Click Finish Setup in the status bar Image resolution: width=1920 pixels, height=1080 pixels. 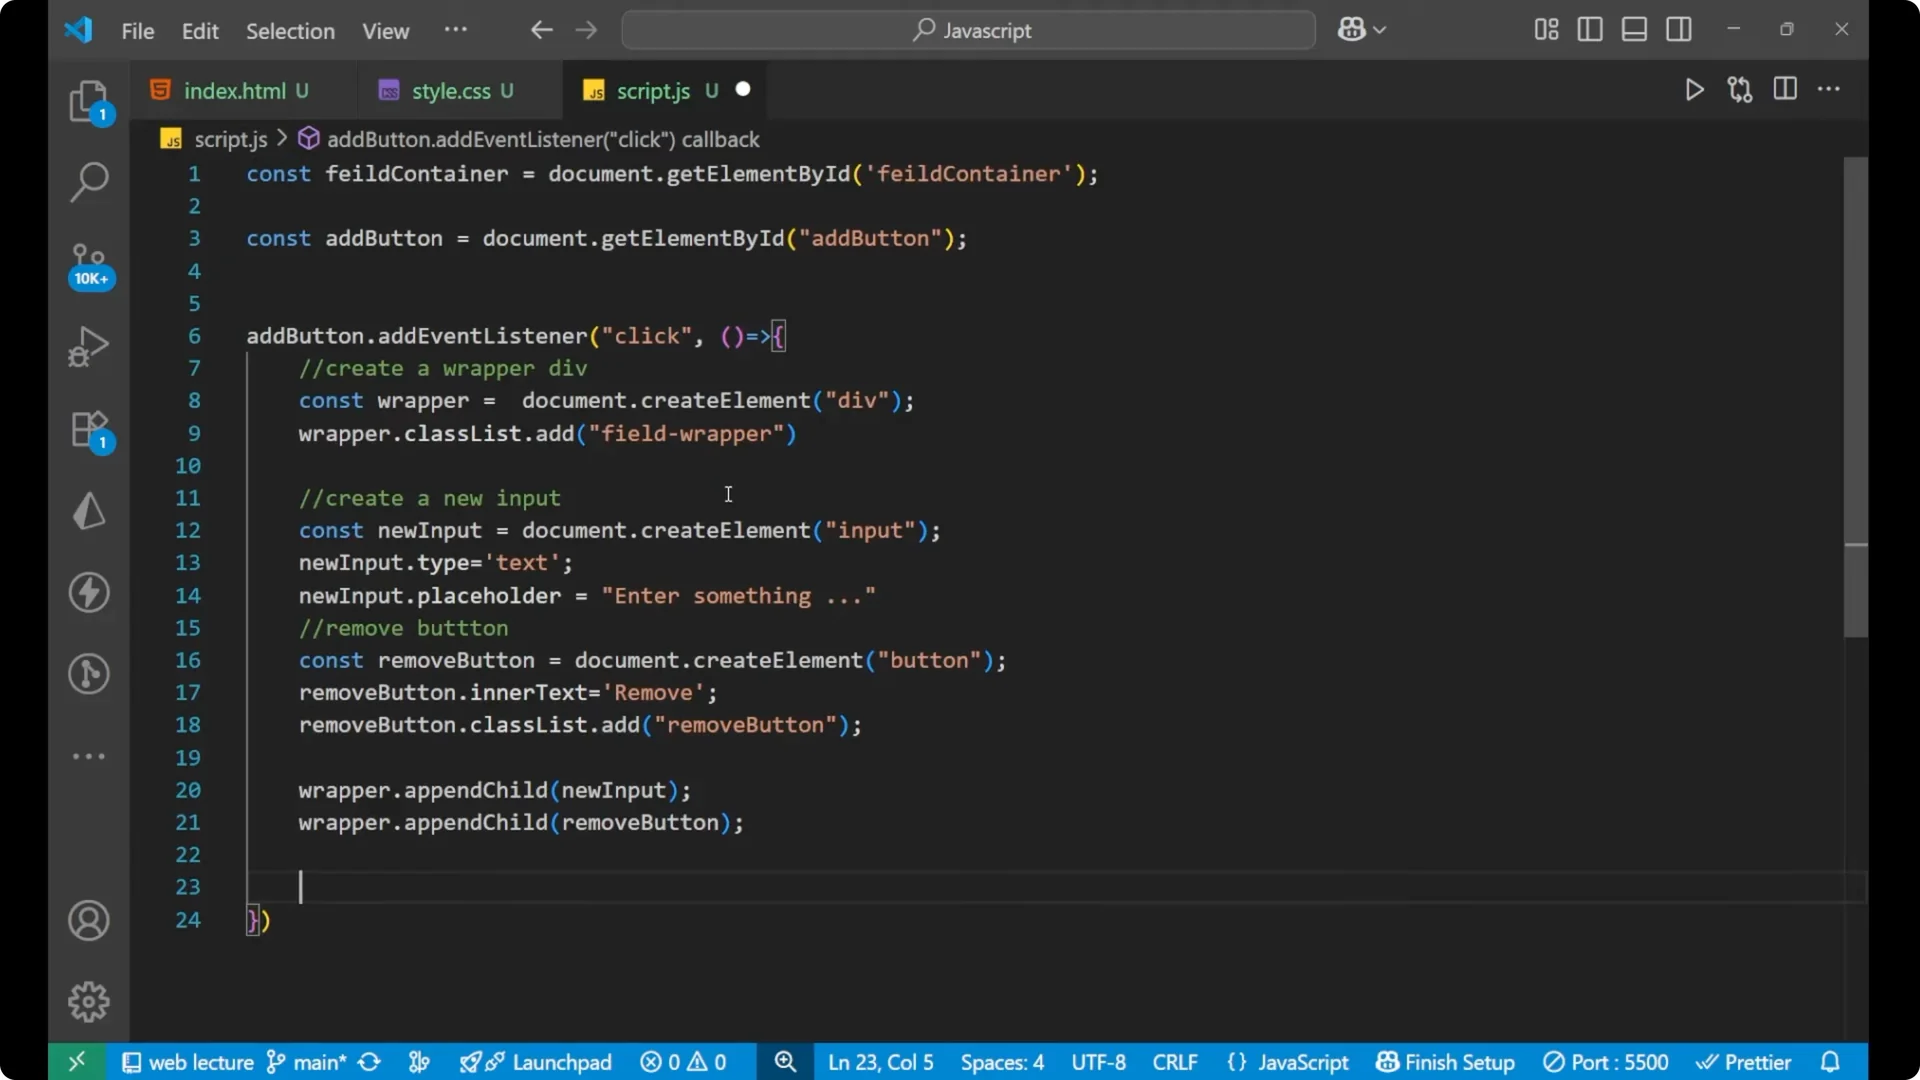pyautogui.click(x=1444, y=1062)
